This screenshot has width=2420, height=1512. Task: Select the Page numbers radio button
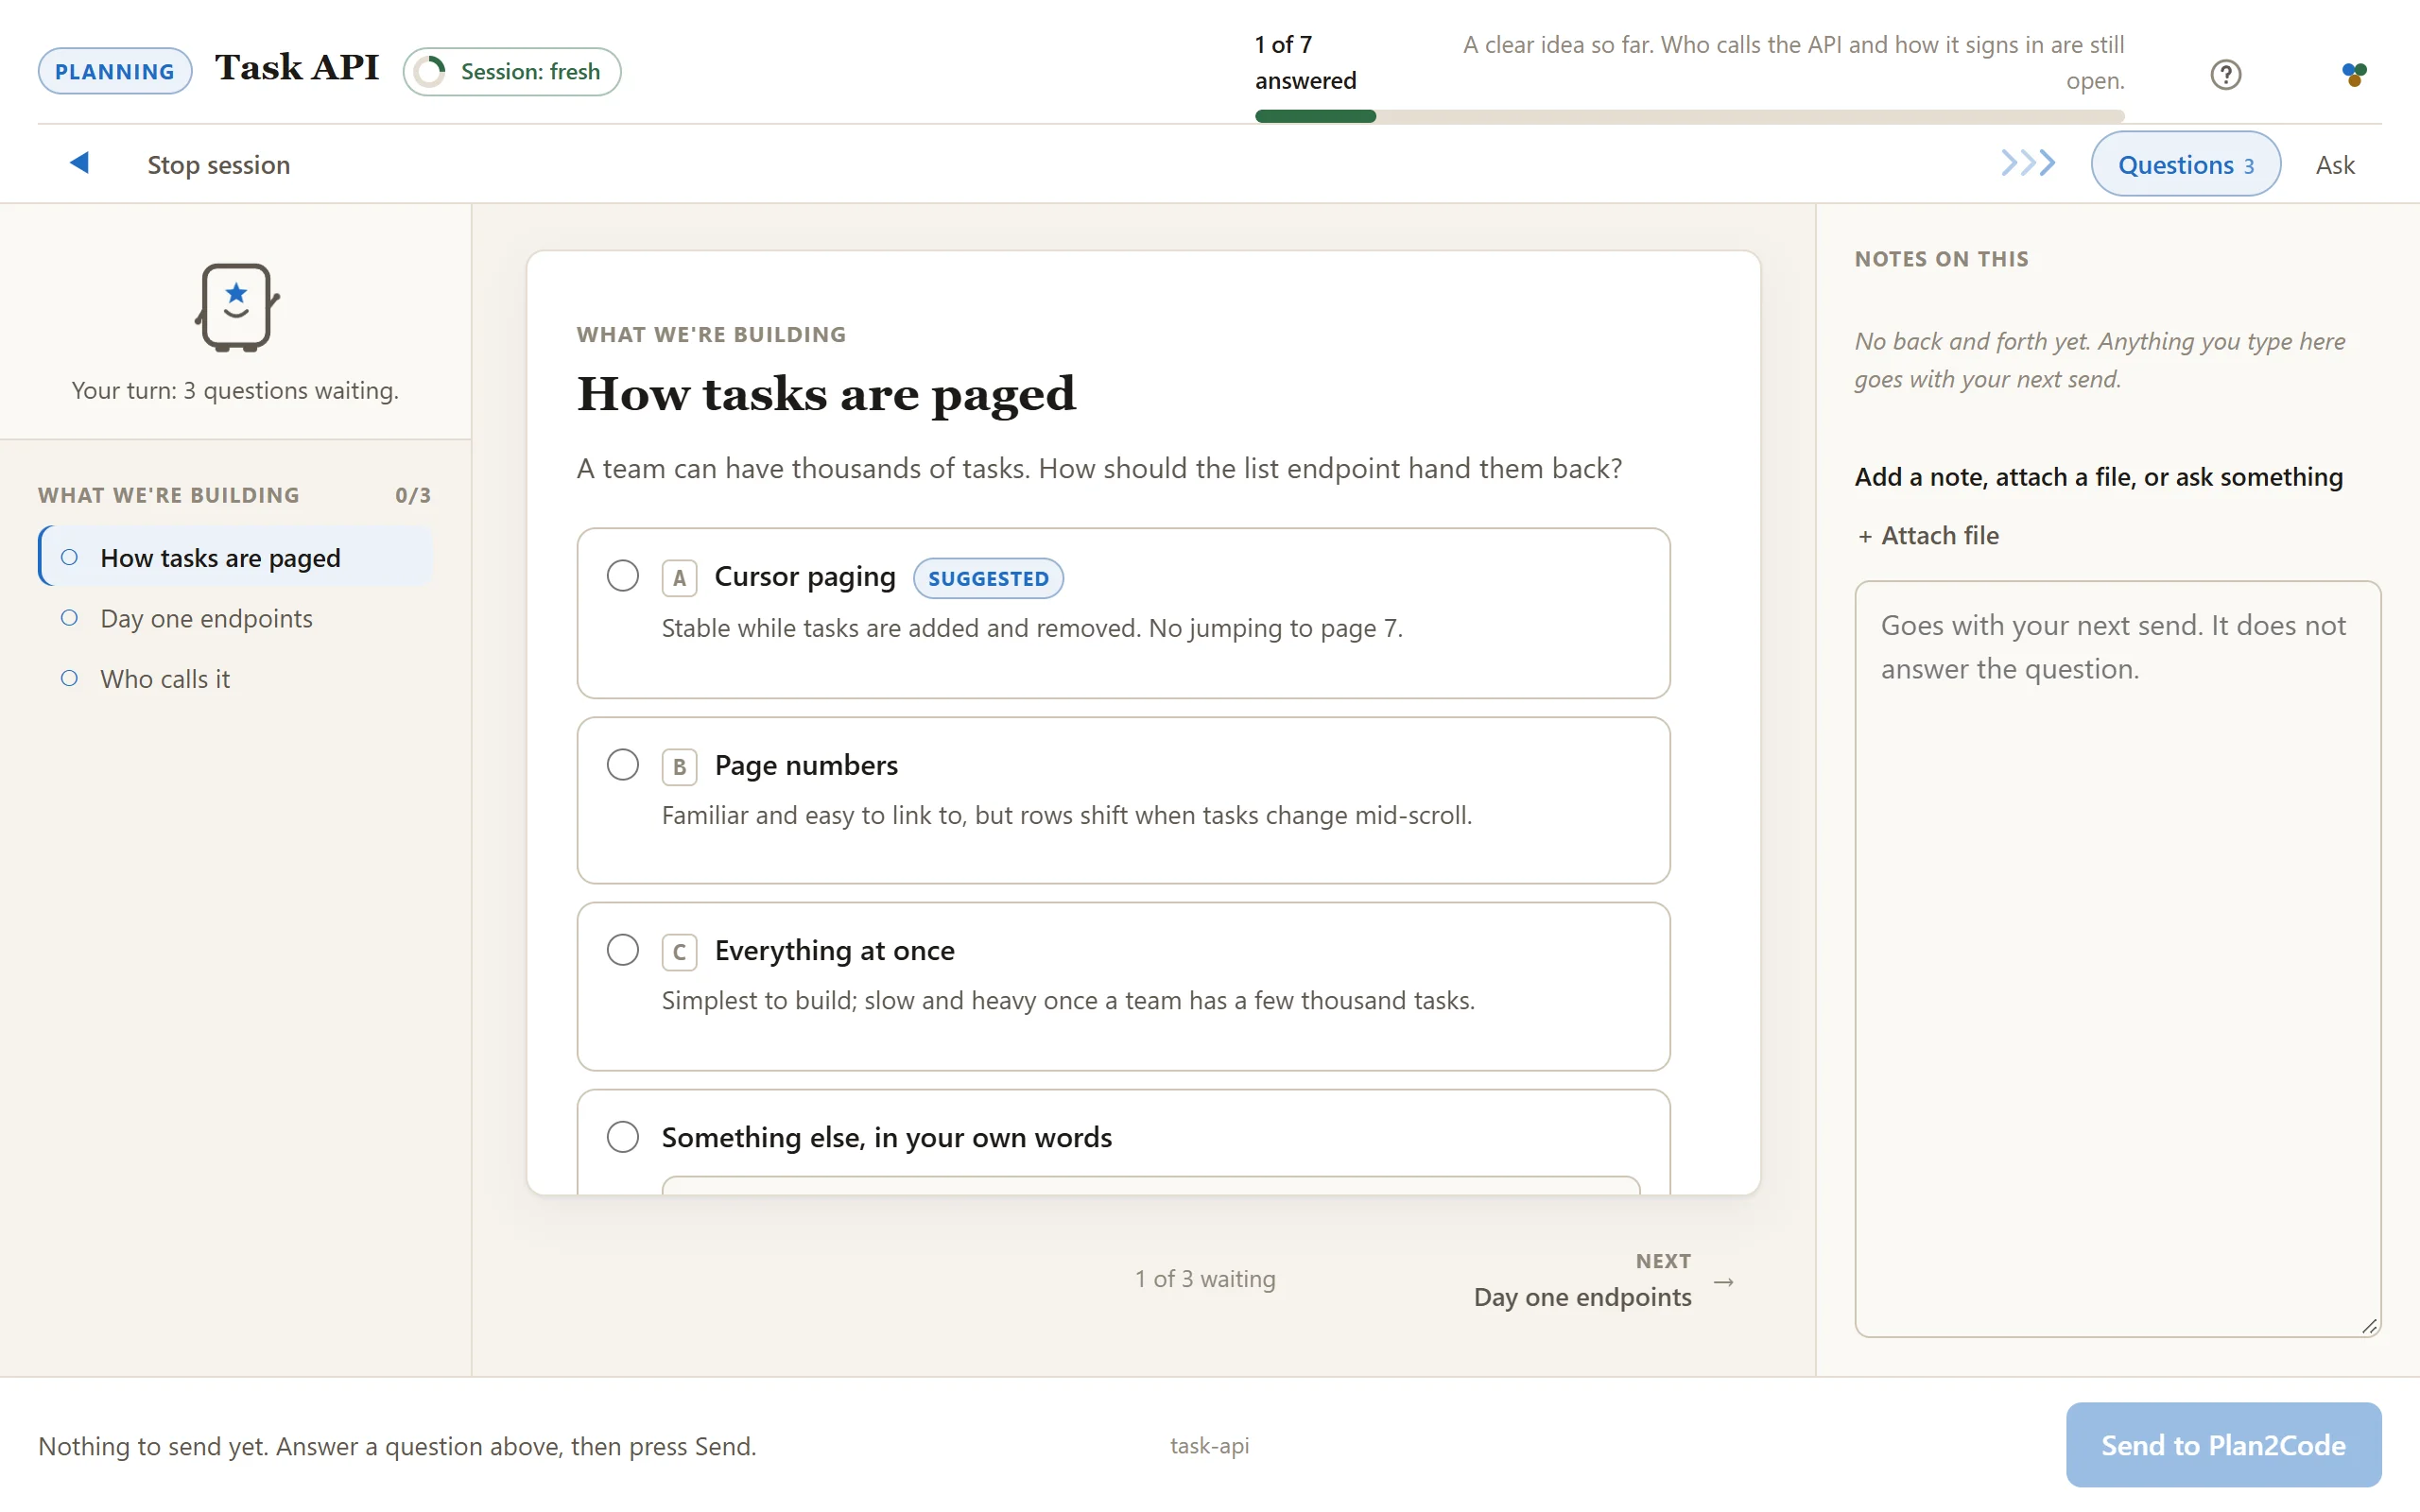(x=623, y=765)
